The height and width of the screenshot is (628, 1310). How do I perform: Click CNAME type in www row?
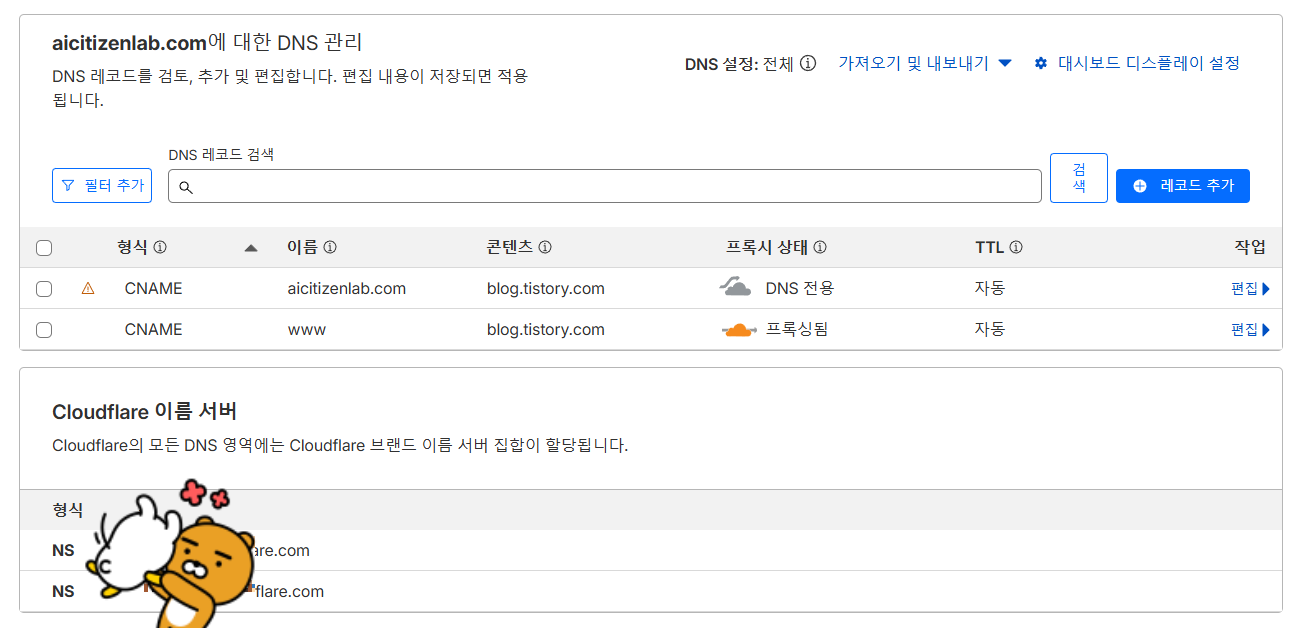coord(154,330)
